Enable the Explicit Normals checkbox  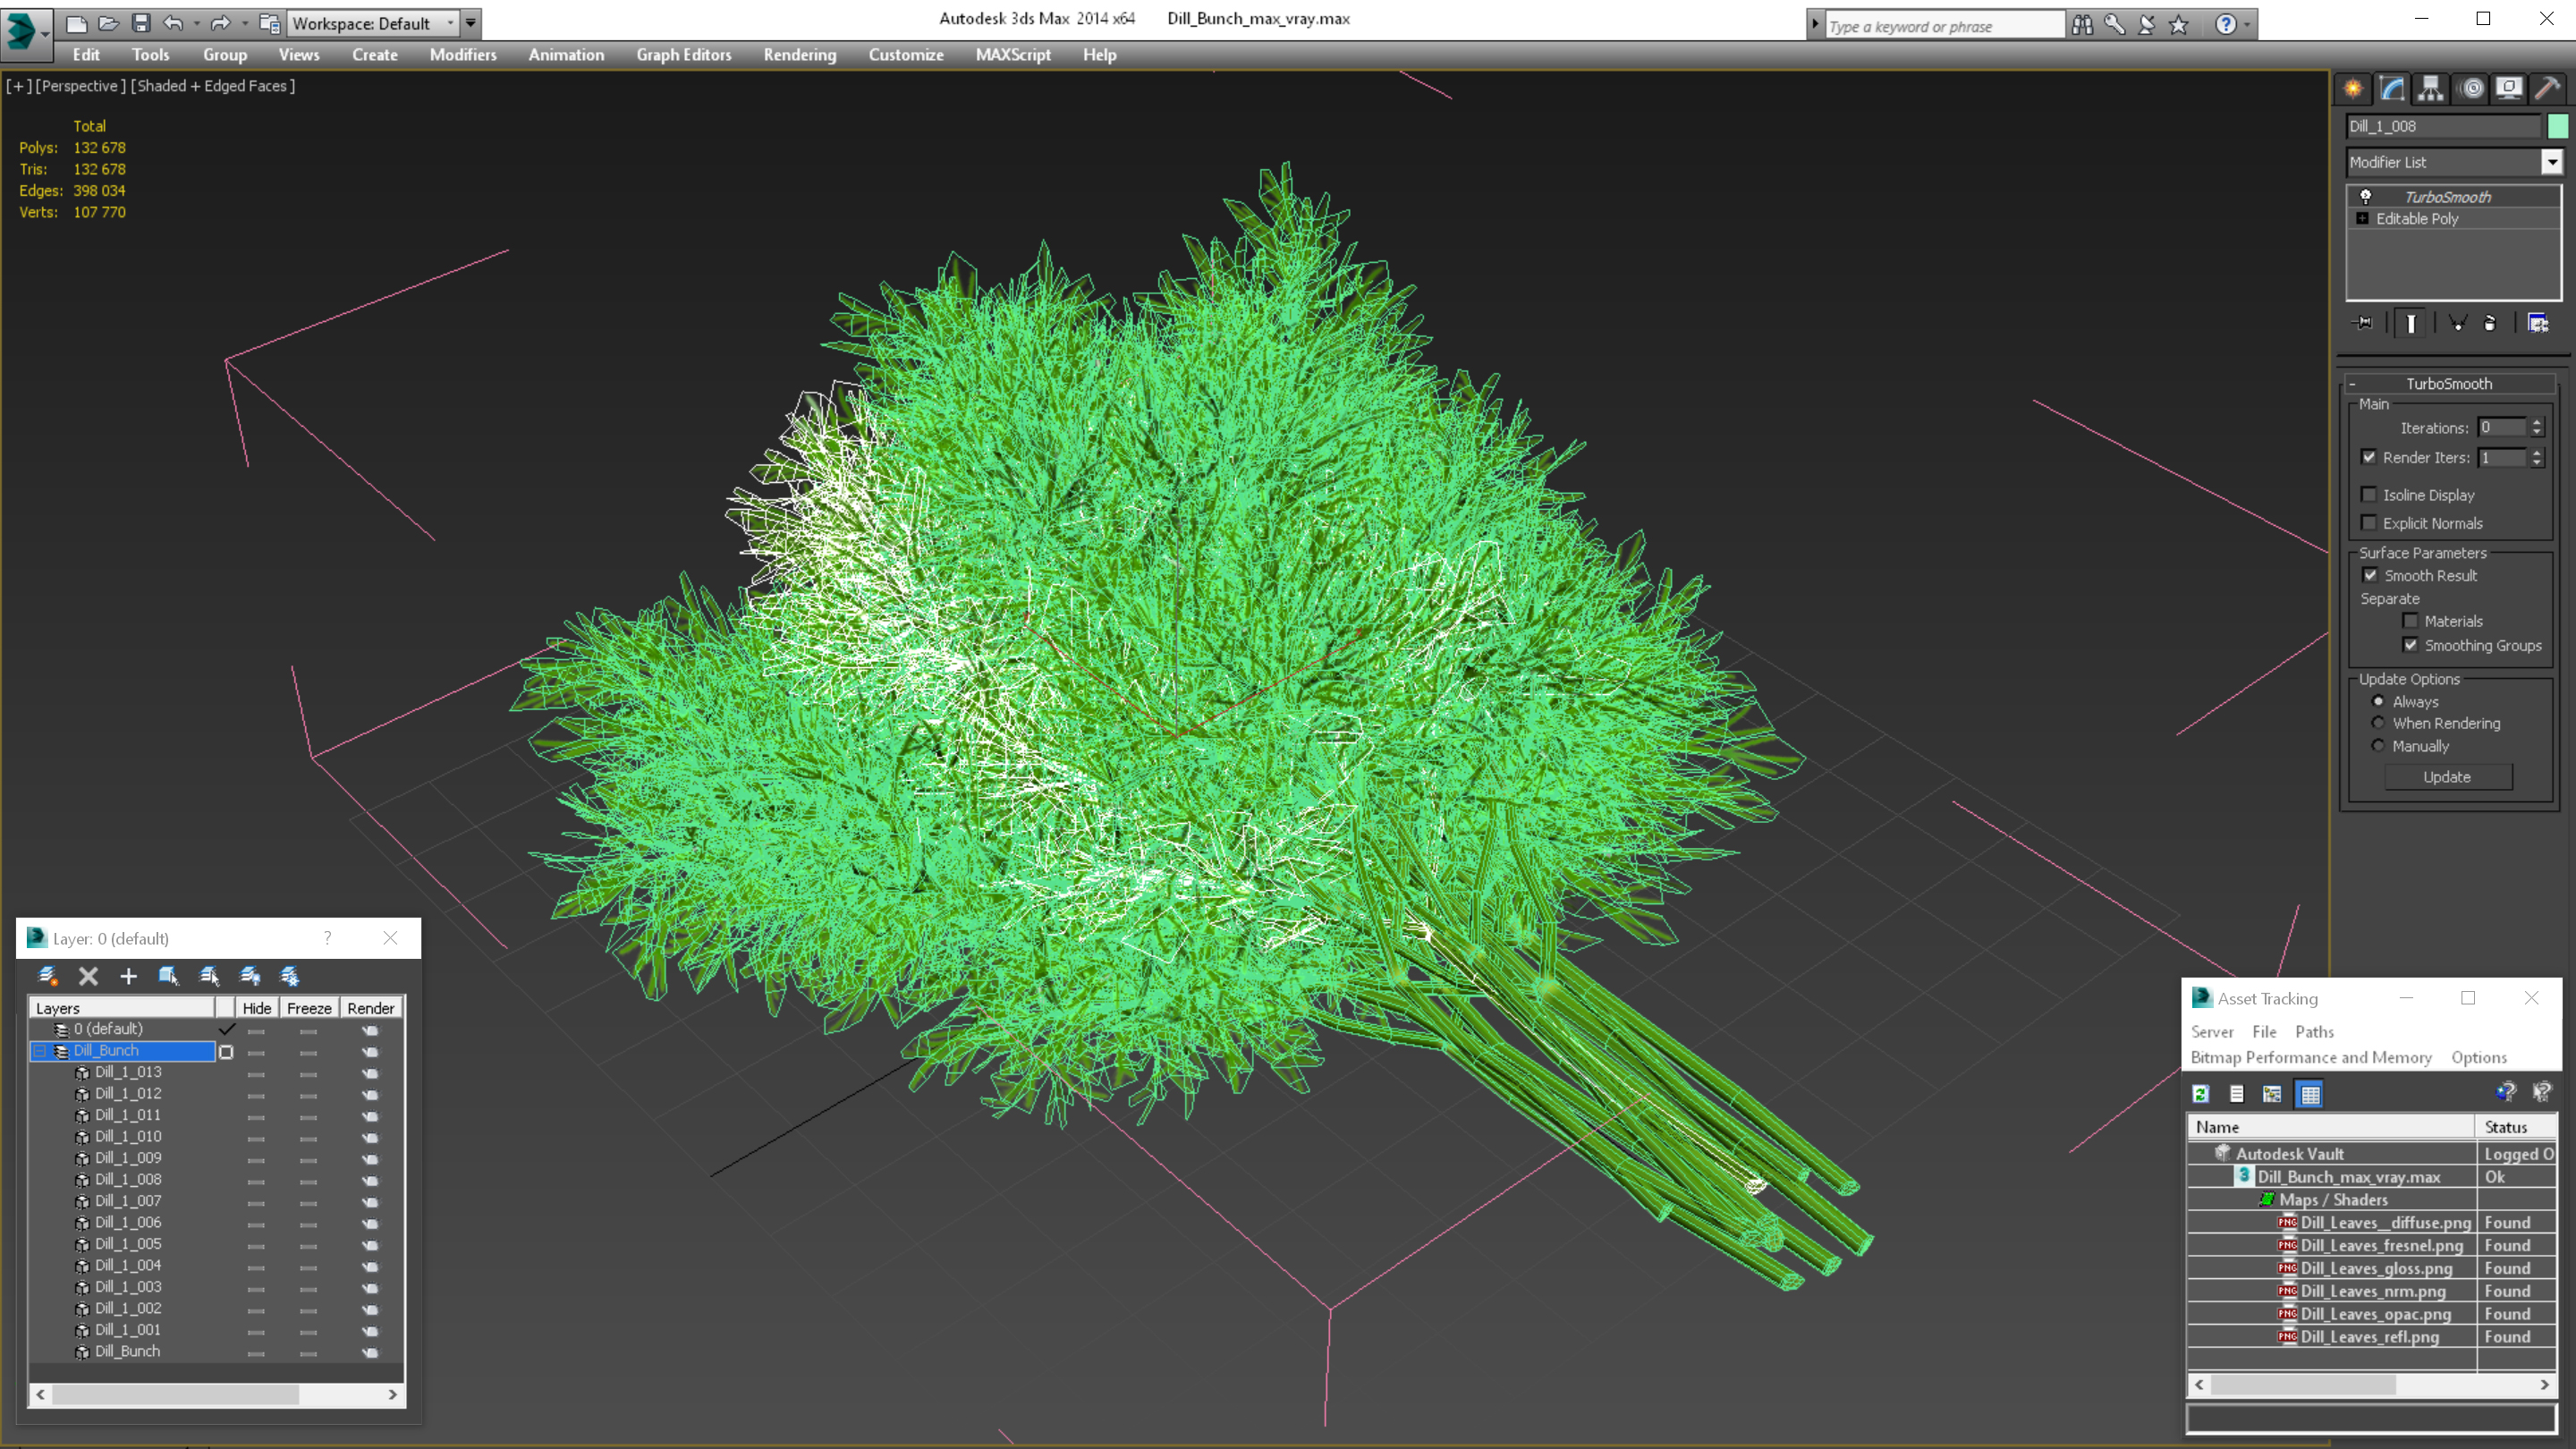pyautogui.click(x=2369, y=523)
